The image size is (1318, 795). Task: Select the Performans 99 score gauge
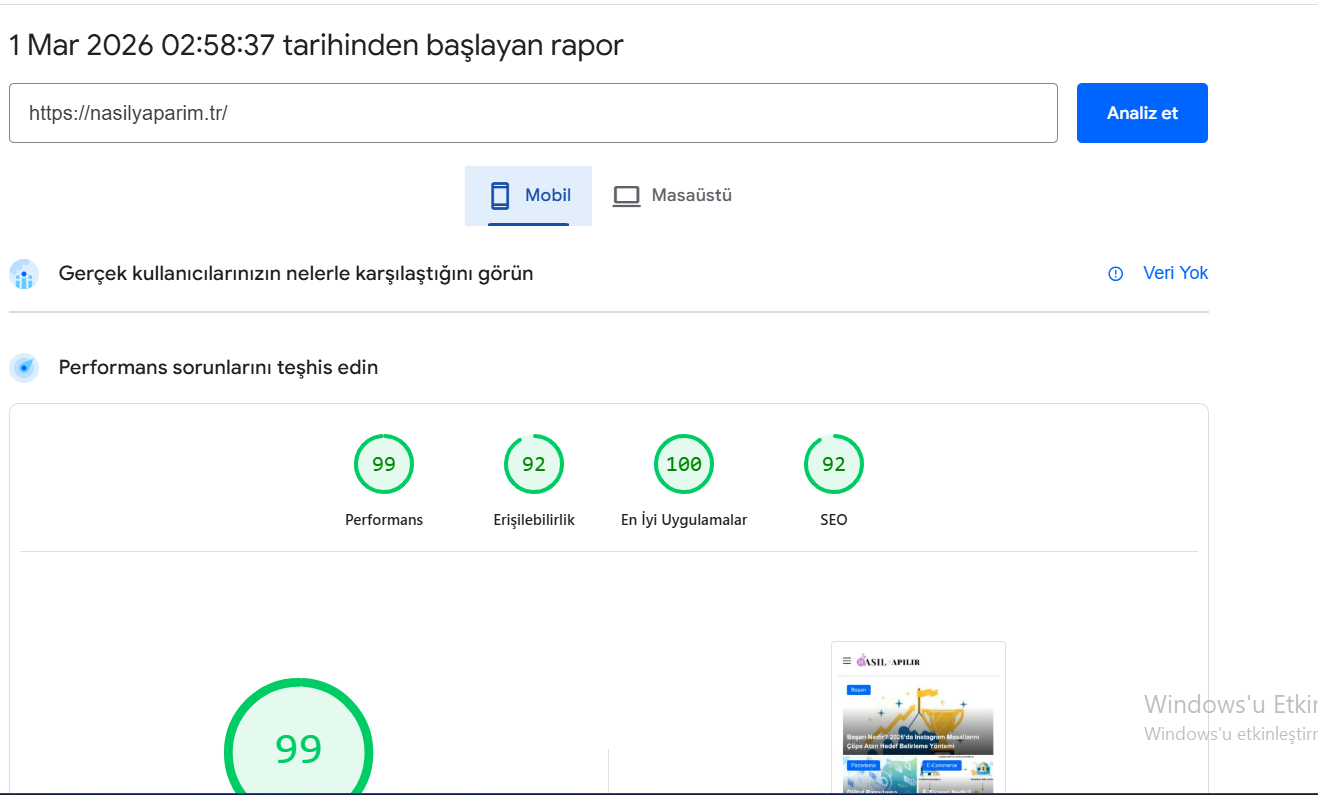point(384,464)
